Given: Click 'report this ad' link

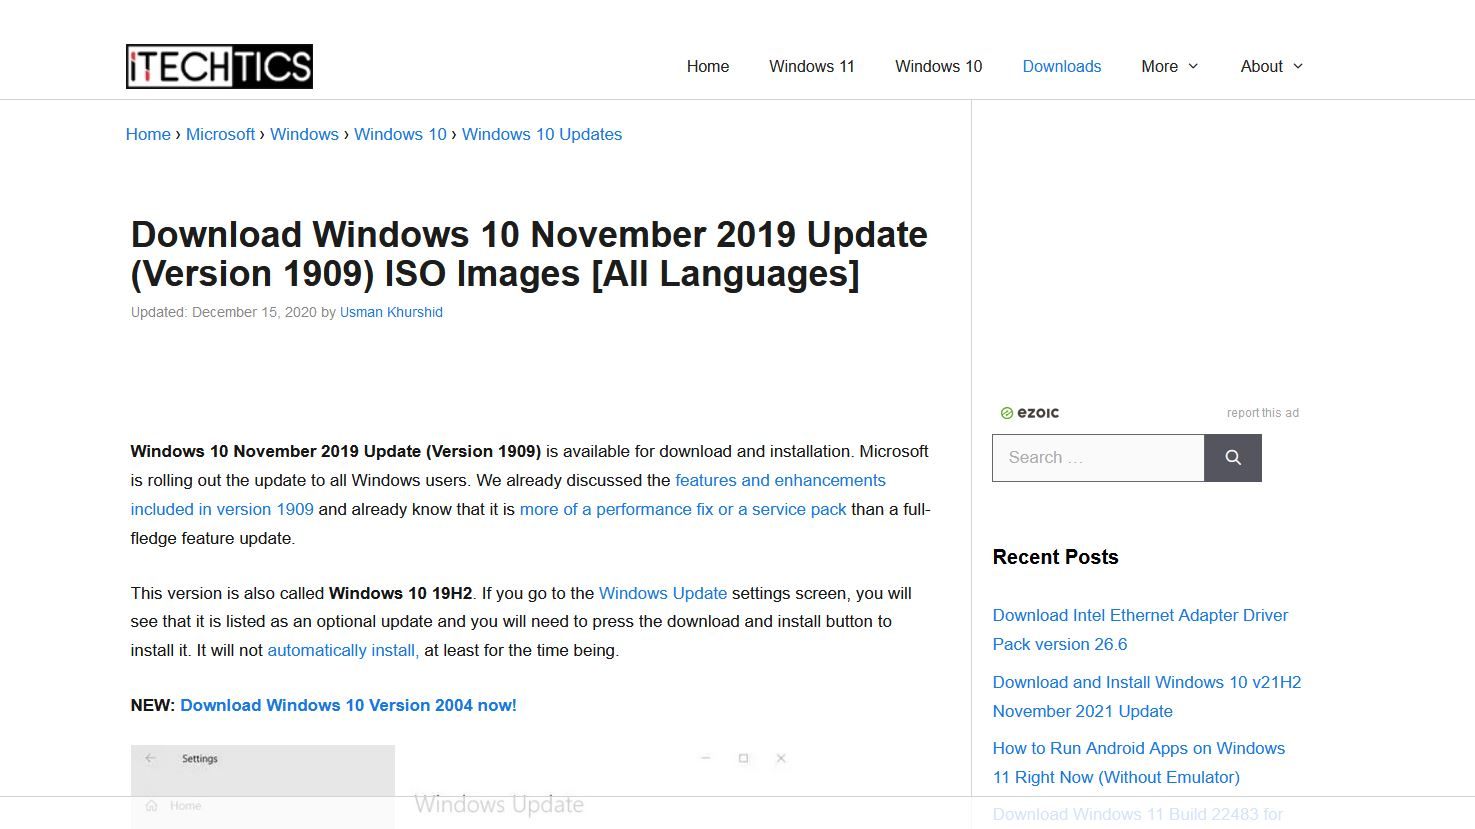Looking at the screenshot, I should [1263, 413].
